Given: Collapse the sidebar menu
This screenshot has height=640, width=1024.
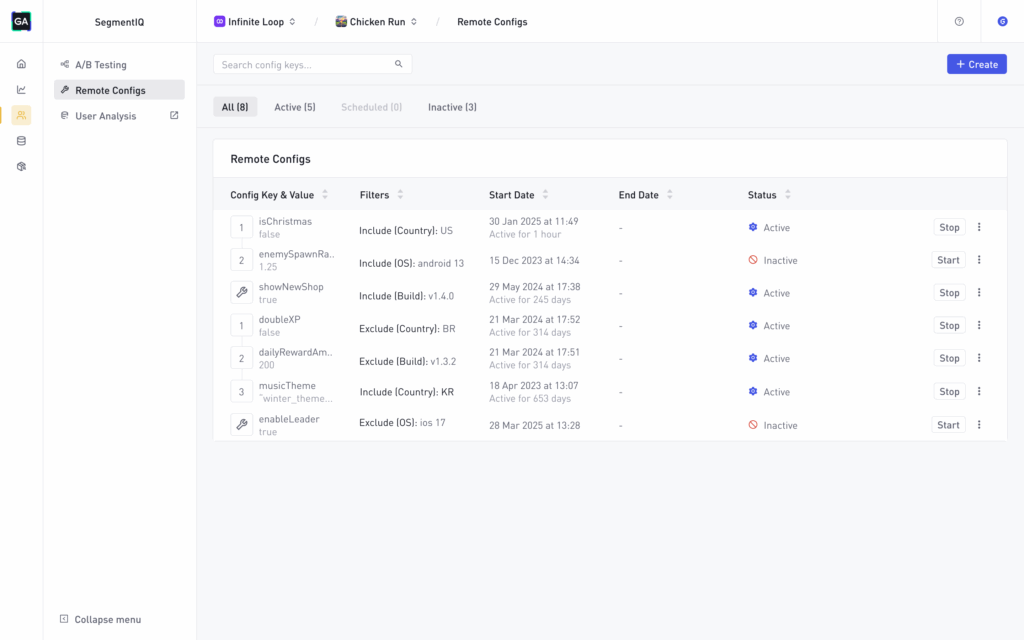Looking at the screenshot, I should 100,619.
